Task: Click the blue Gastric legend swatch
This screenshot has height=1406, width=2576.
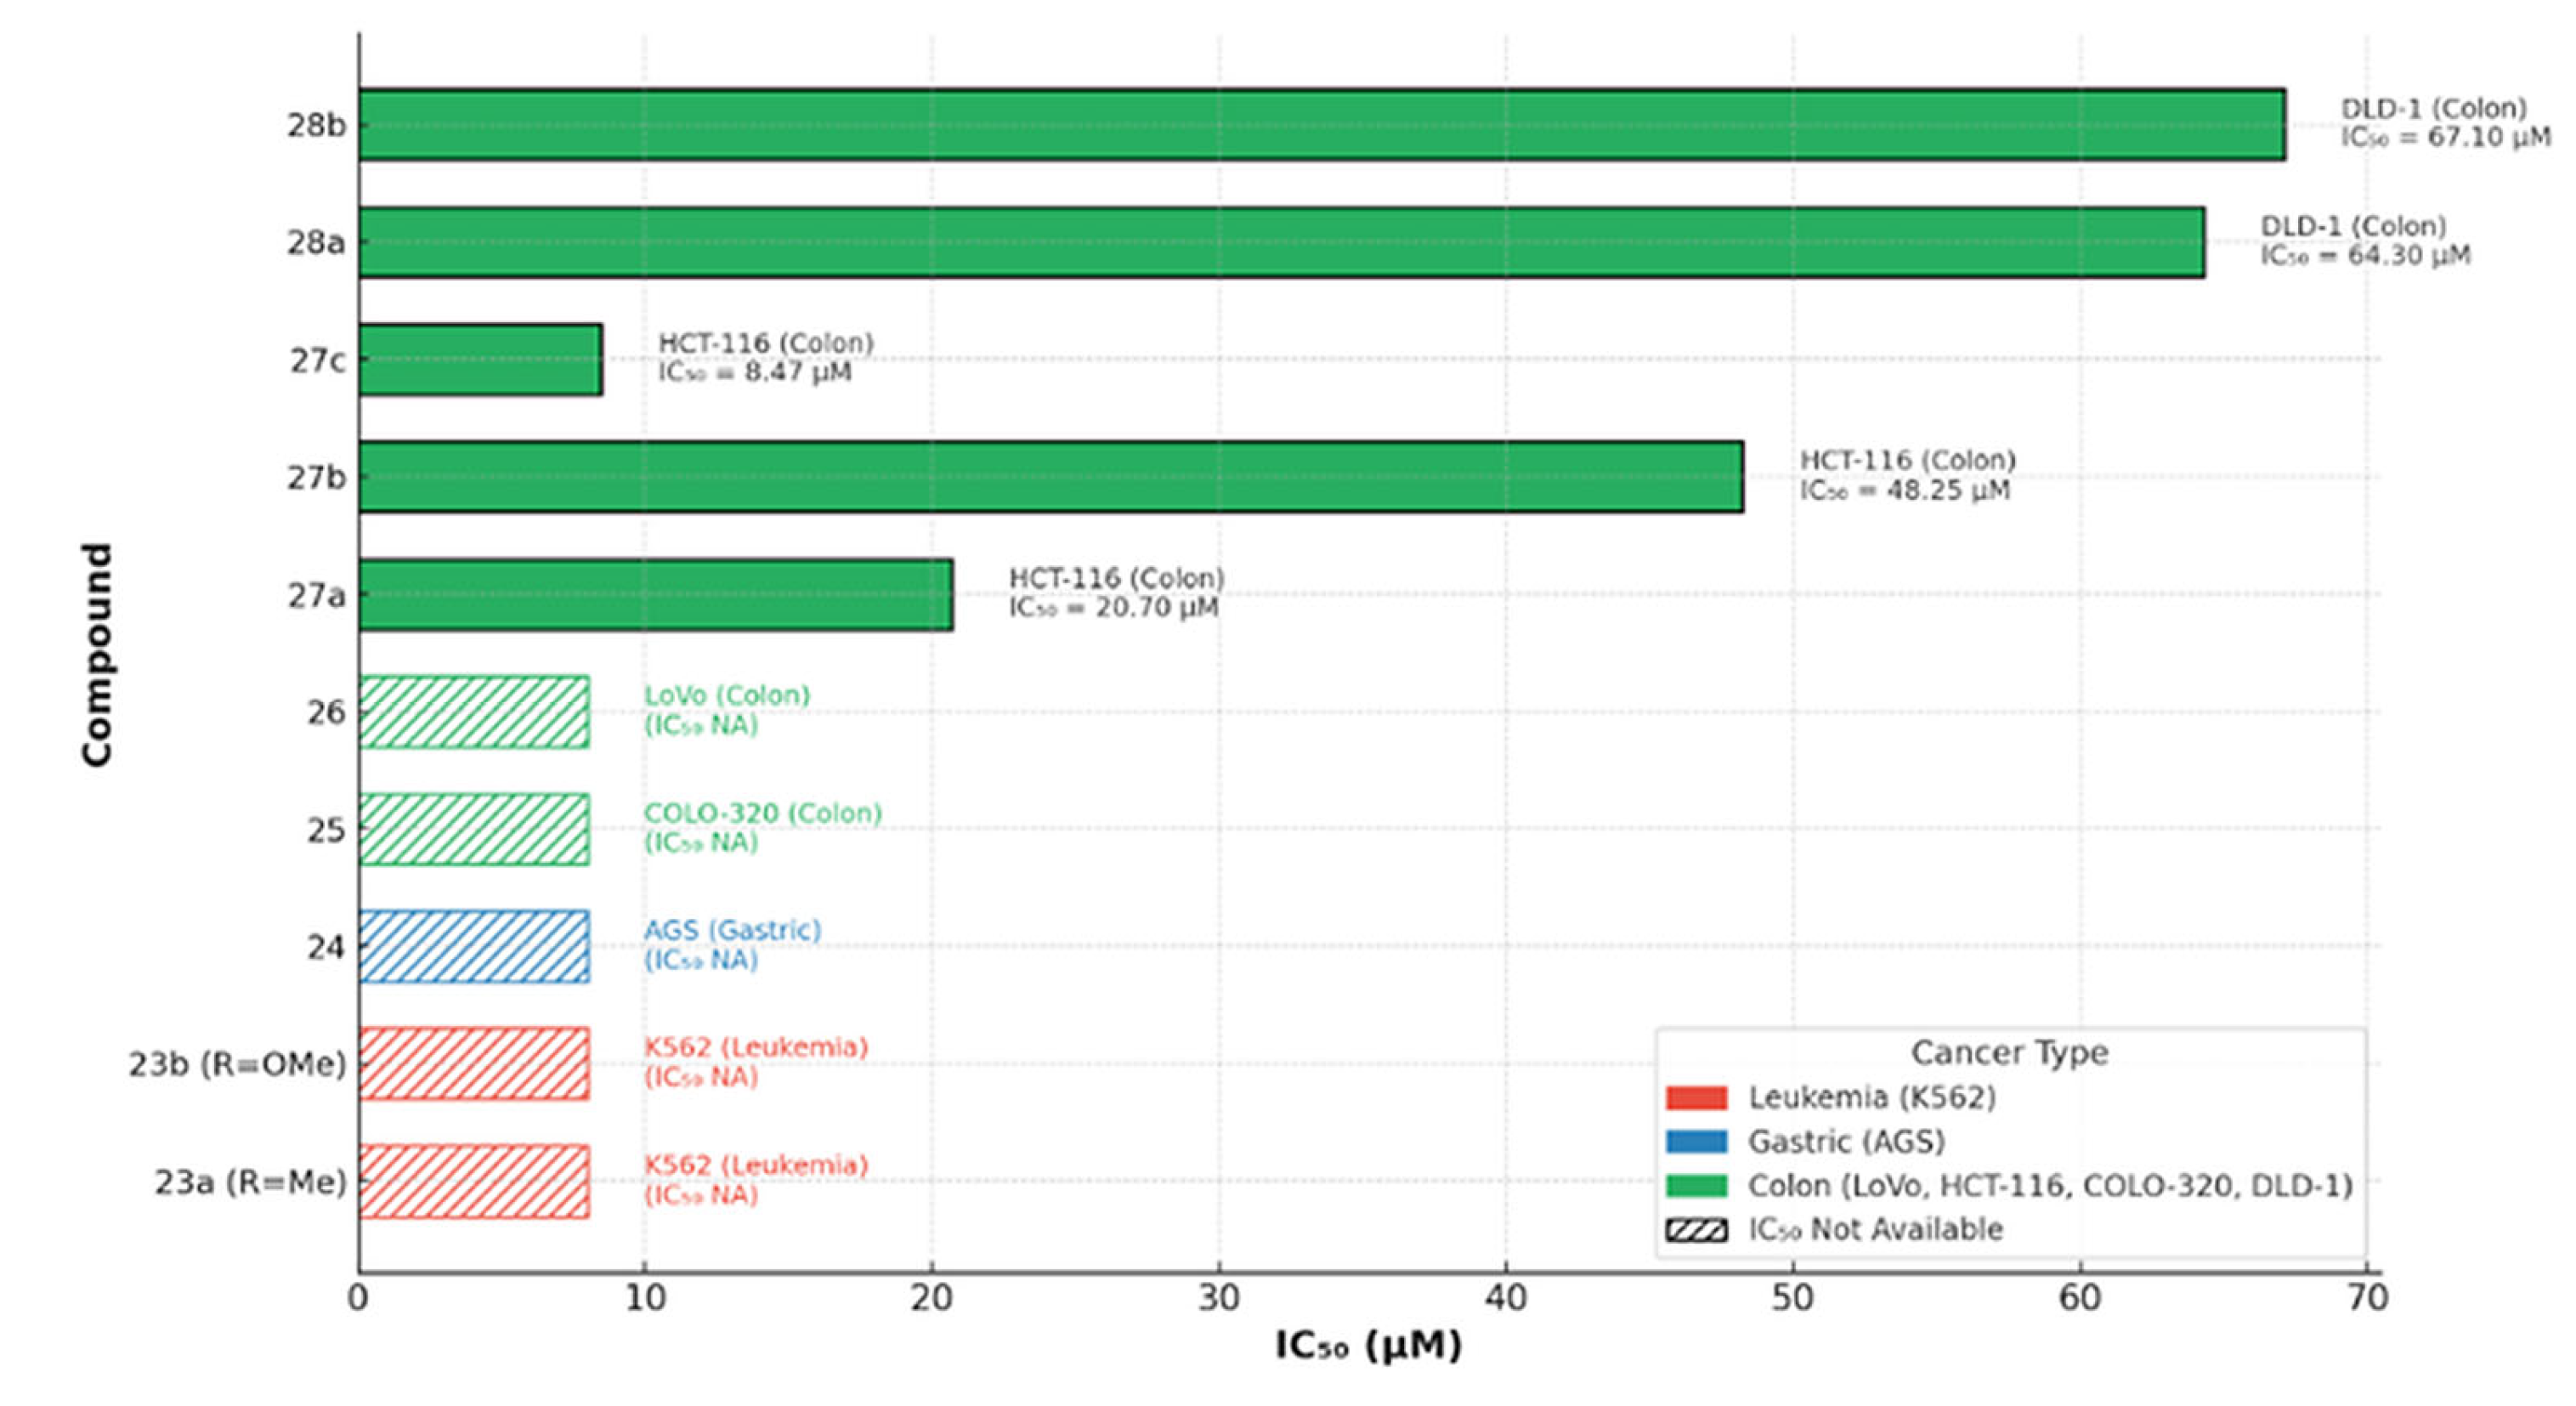Action: click(x=1696, y=1142)
